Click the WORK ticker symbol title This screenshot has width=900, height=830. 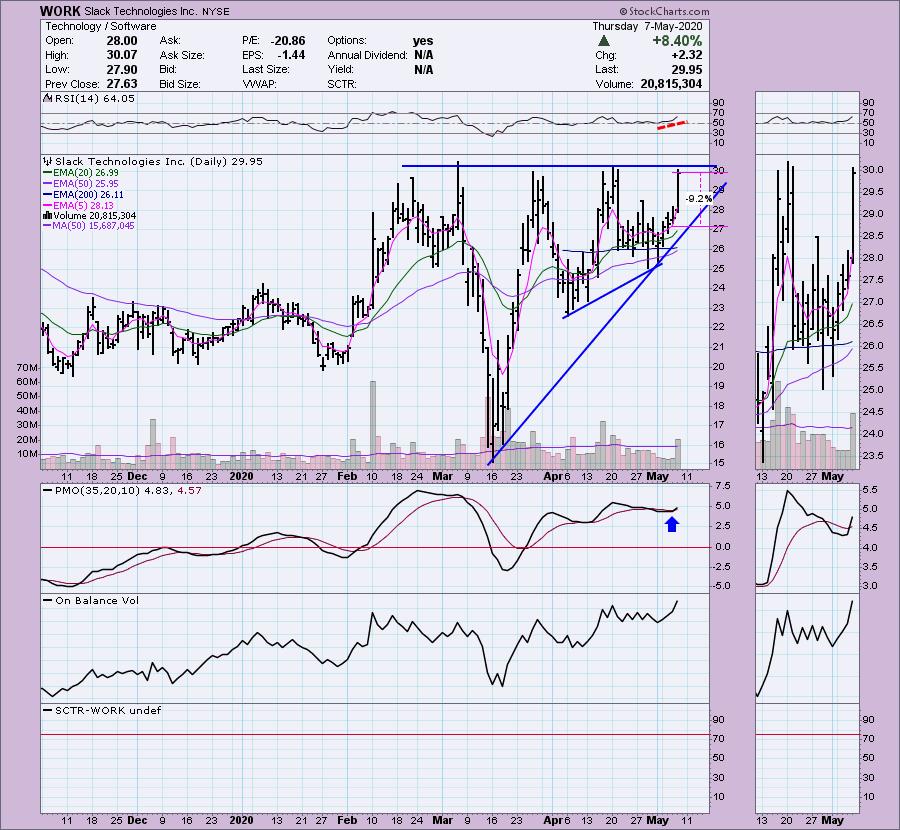(x=60, y=11)
